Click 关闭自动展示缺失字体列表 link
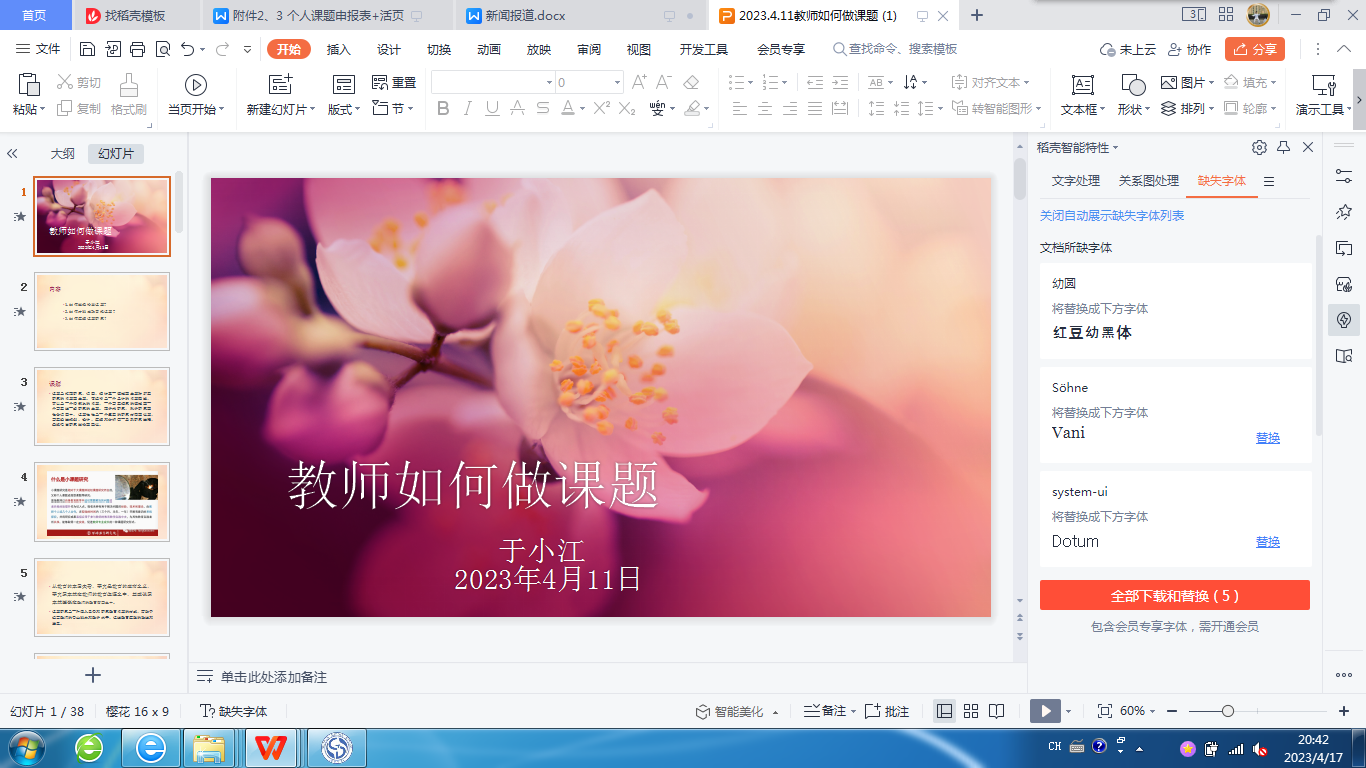The width and height of the screenshot is (1366, 768). tap(1112, 215)
